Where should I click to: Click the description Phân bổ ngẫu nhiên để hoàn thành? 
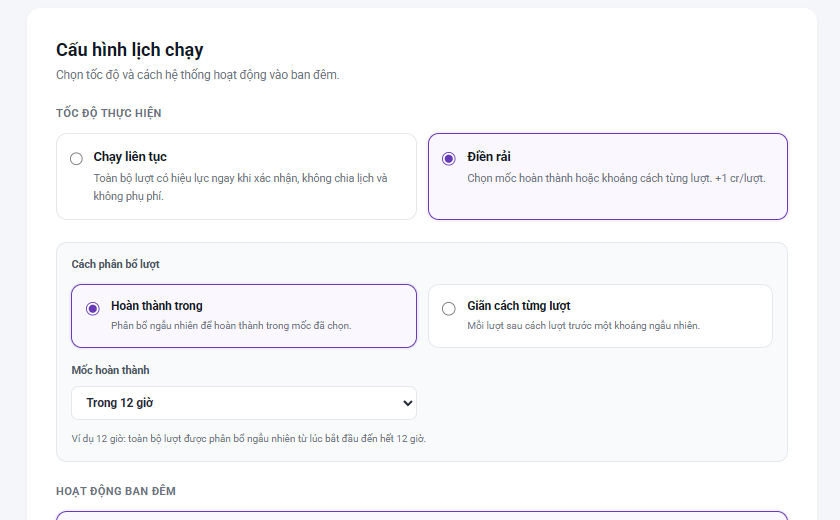(x=231, y=326)
